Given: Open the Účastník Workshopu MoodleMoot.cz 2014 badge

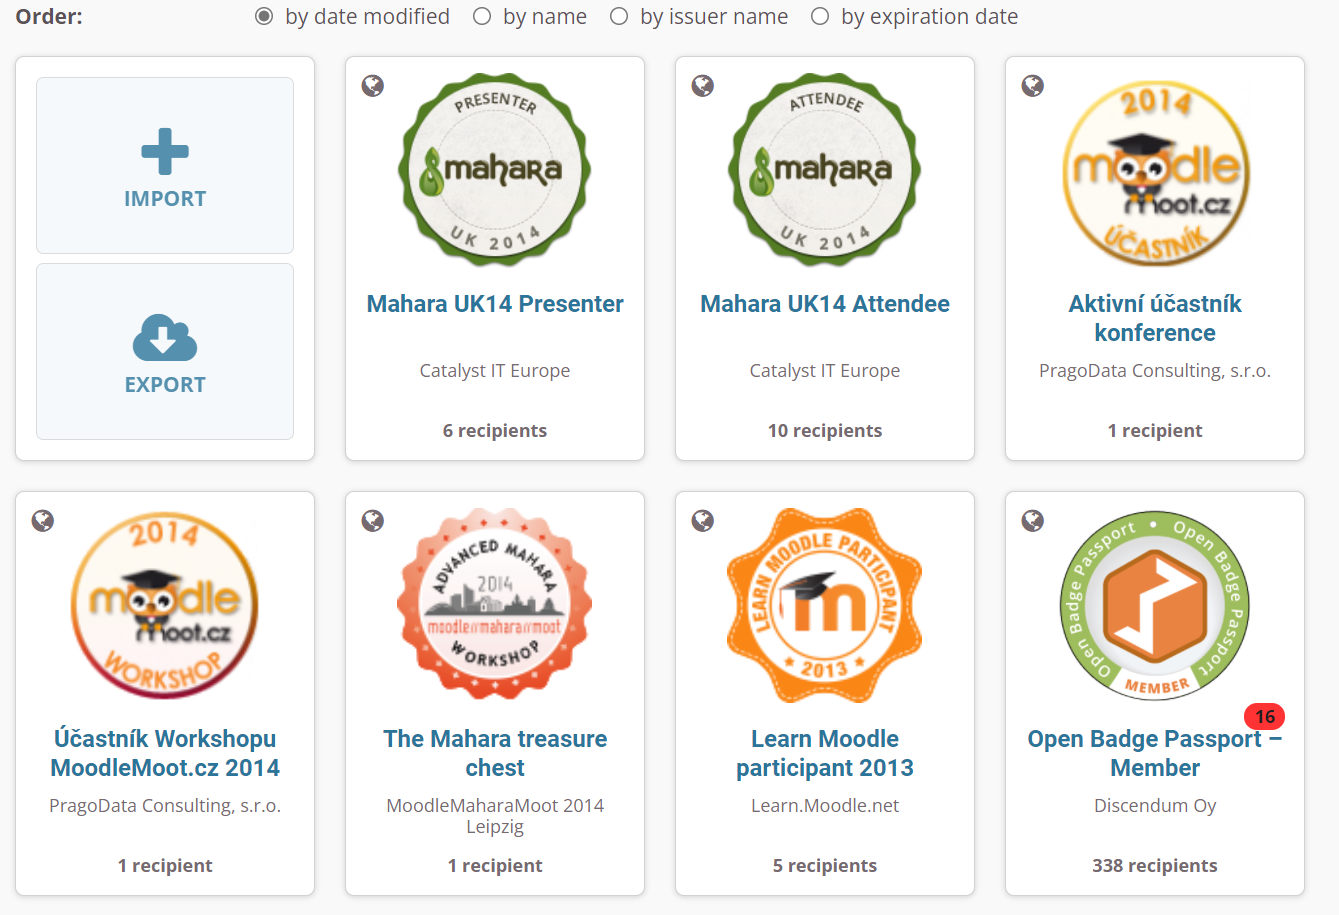Looking at the screenshot, I should [x=164, y=751].
